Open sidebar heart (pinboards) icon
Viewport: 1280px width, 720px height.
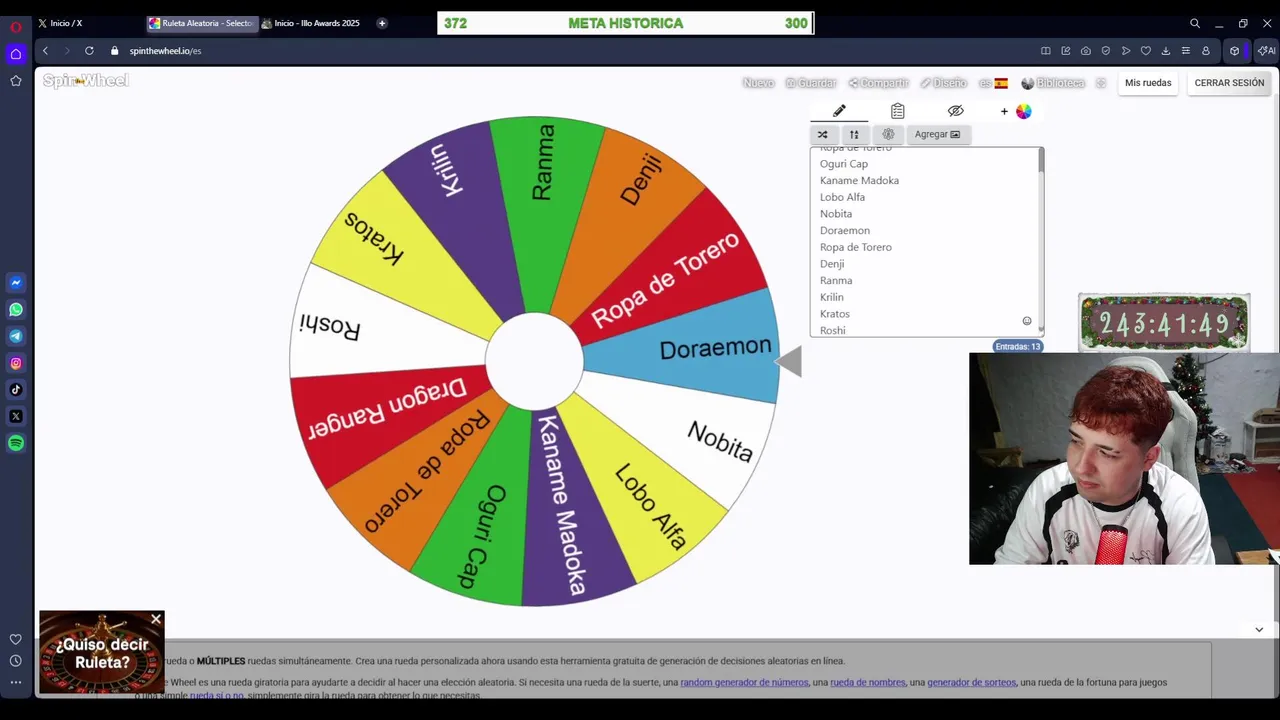pyautogui.click(x=16, y=639)
